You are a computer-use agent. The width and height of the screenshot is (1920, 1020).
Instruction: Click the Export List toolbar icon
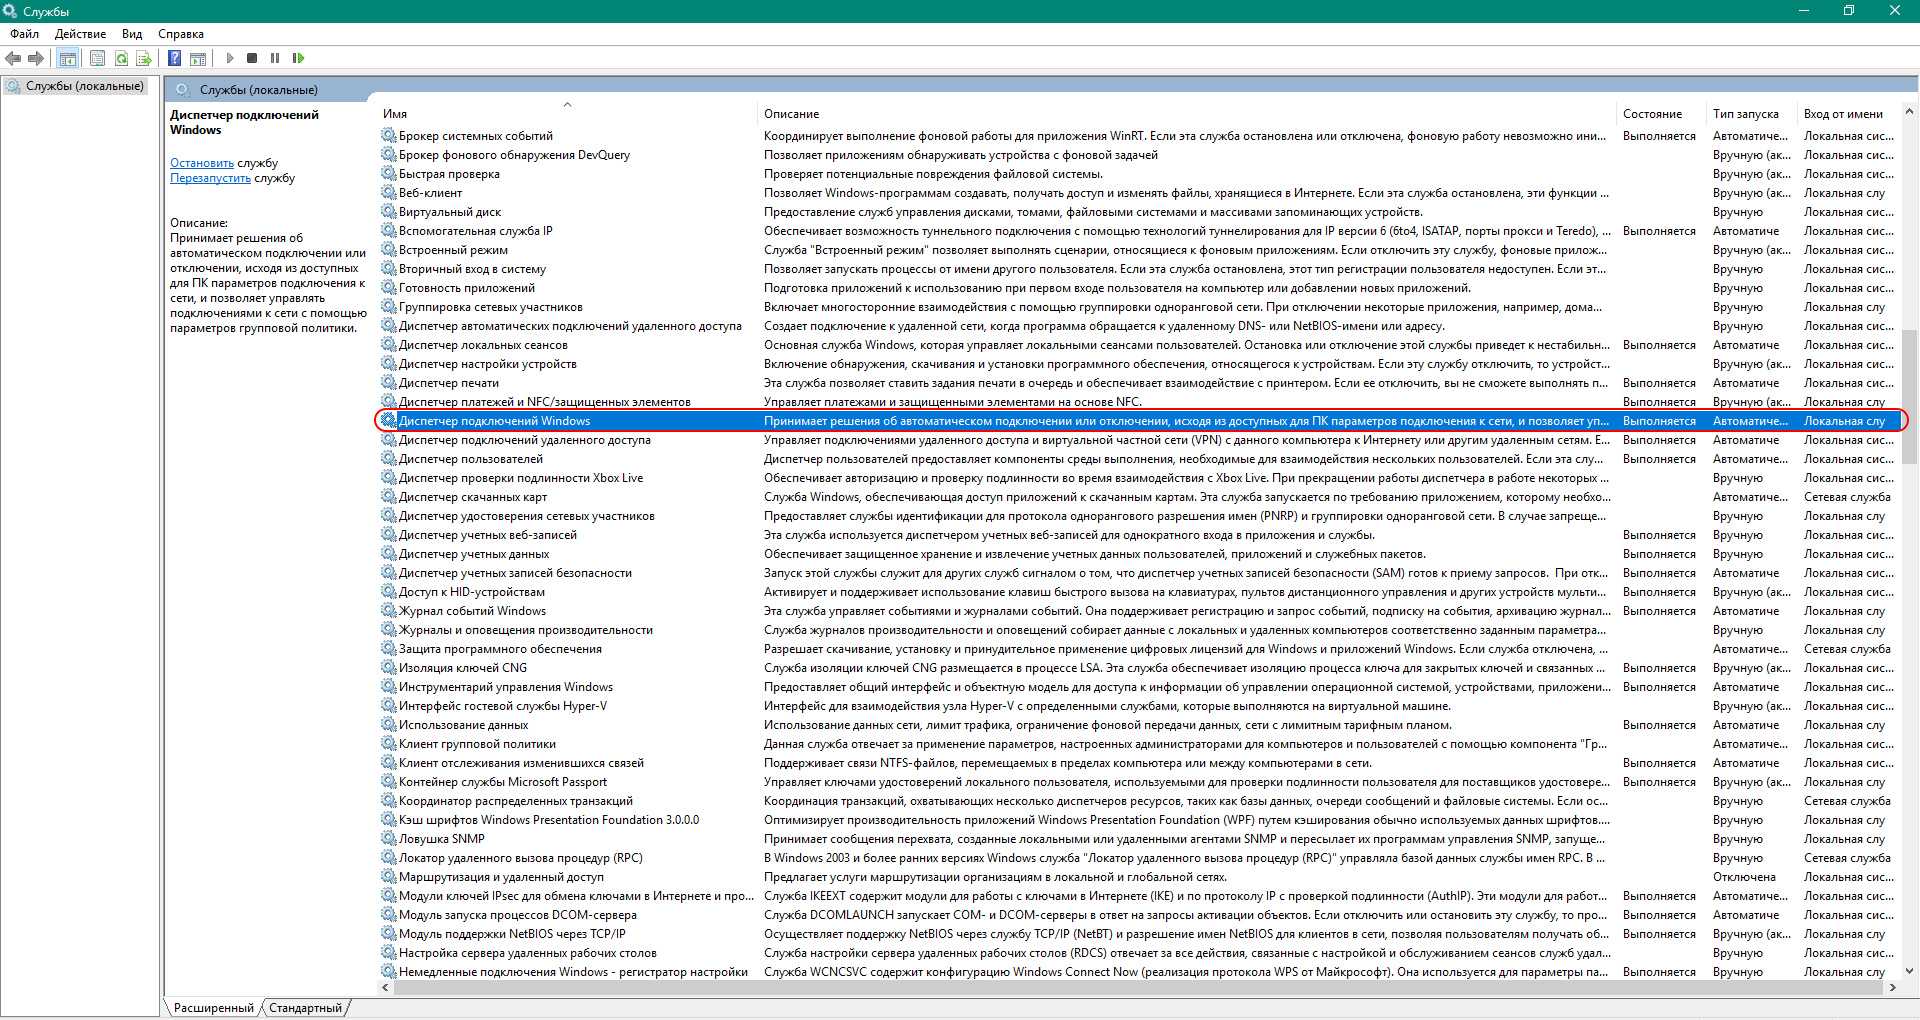(x=144, y=58)
